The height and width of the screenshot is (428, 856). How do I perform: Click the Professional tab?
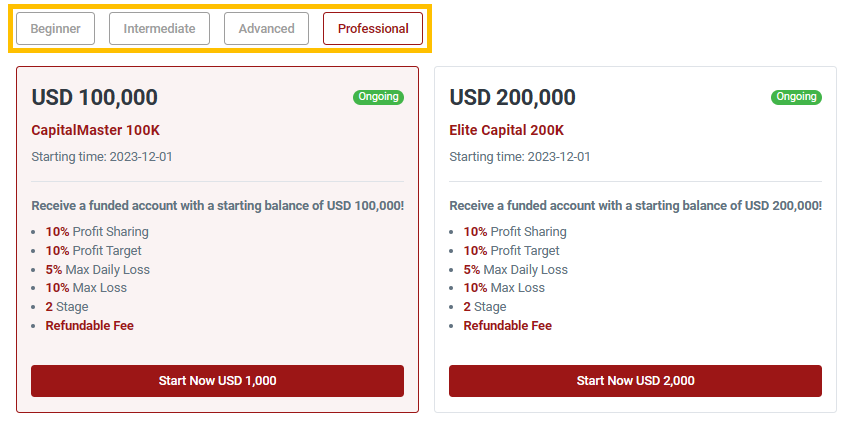[x=373, y=29]
